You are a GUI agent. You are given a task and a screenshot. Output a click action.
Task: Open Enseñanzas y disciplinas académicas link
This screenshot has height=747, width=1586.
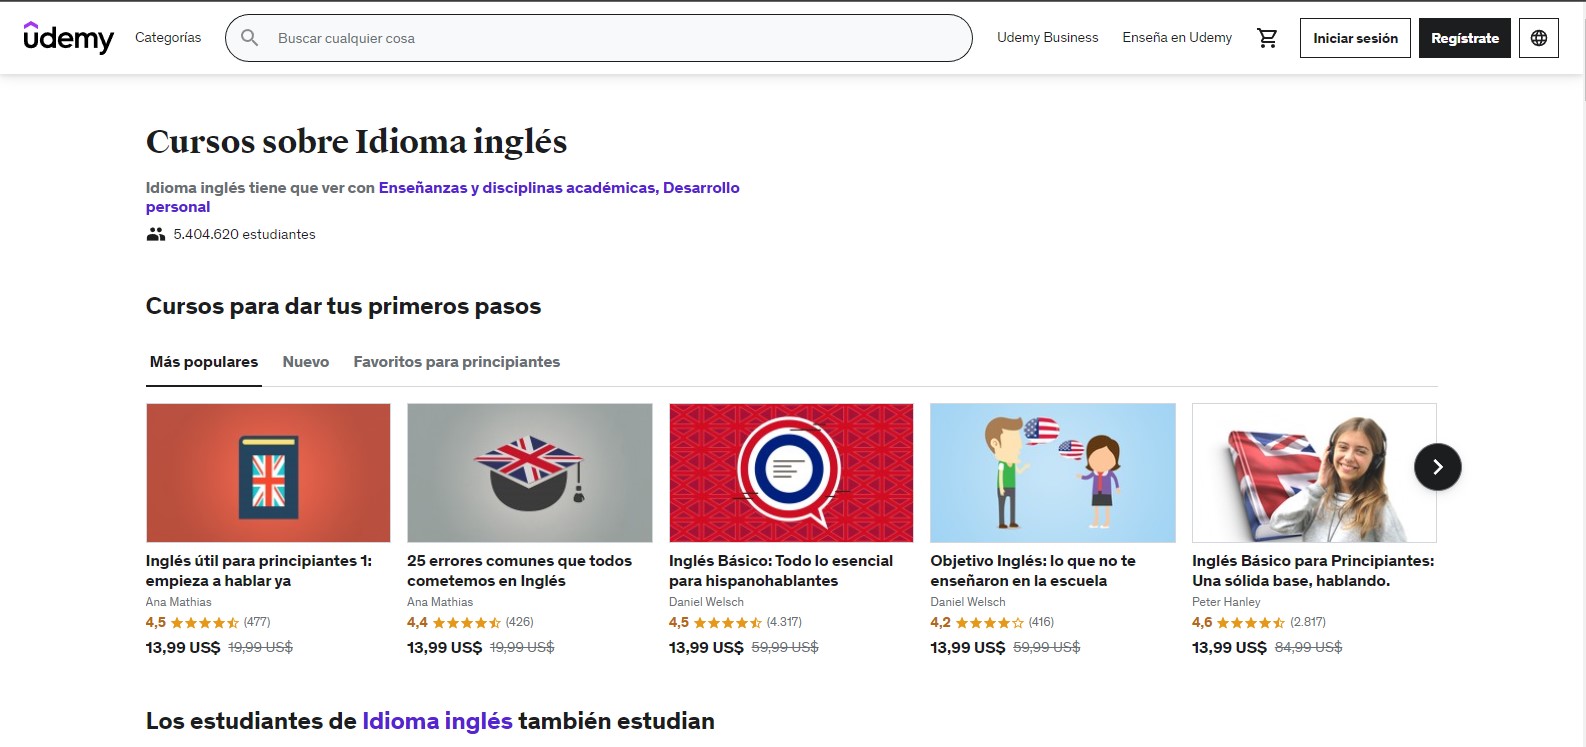coord(517,187)
